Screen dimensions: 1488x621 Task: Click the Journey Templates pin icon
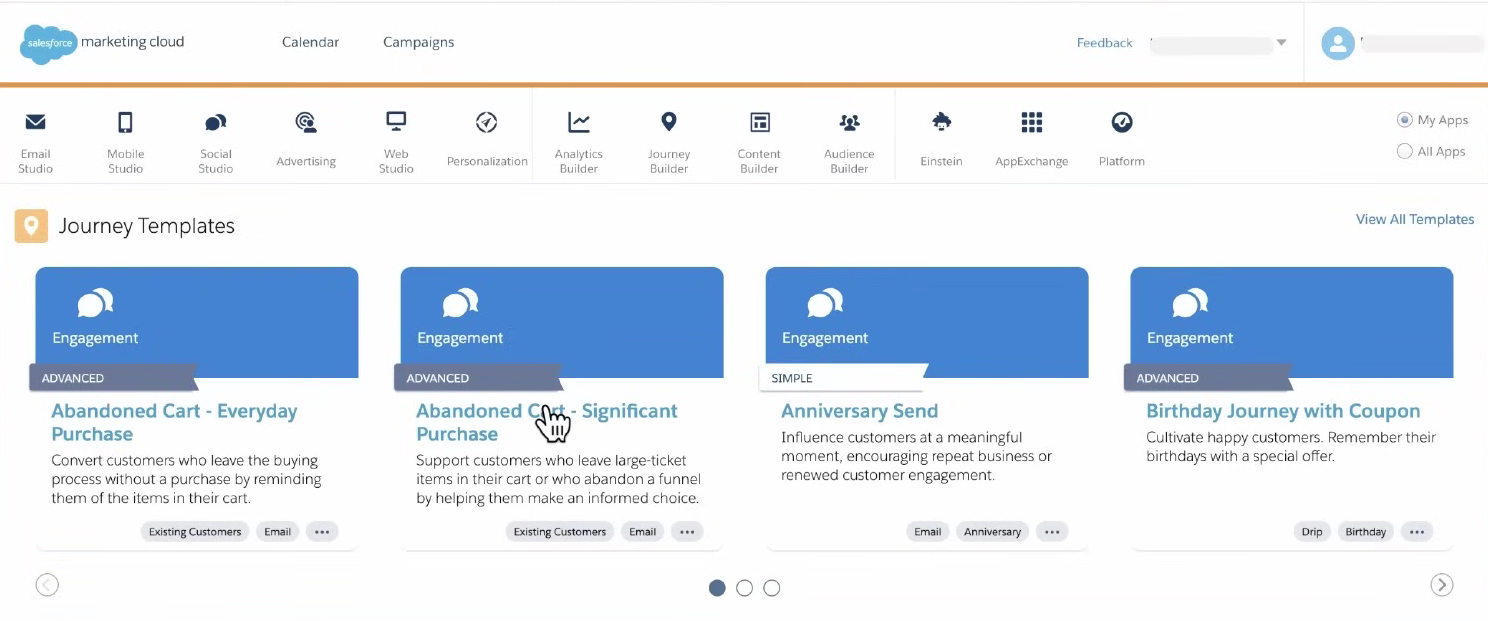[31, 226]
